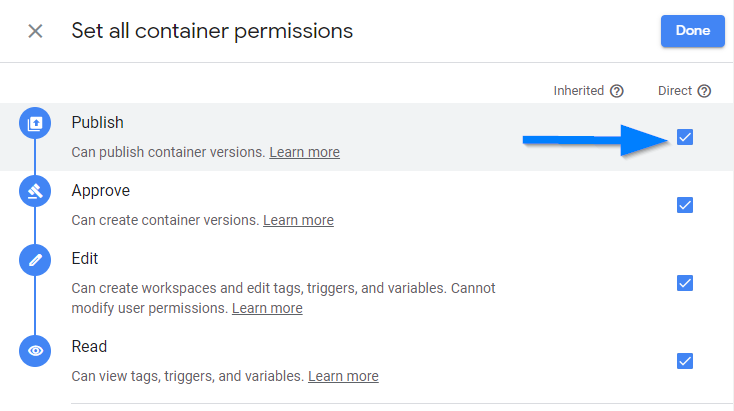This screenshot has width=734, height=411.
Task: Select the Publish permission title
Action: (97, 123)
